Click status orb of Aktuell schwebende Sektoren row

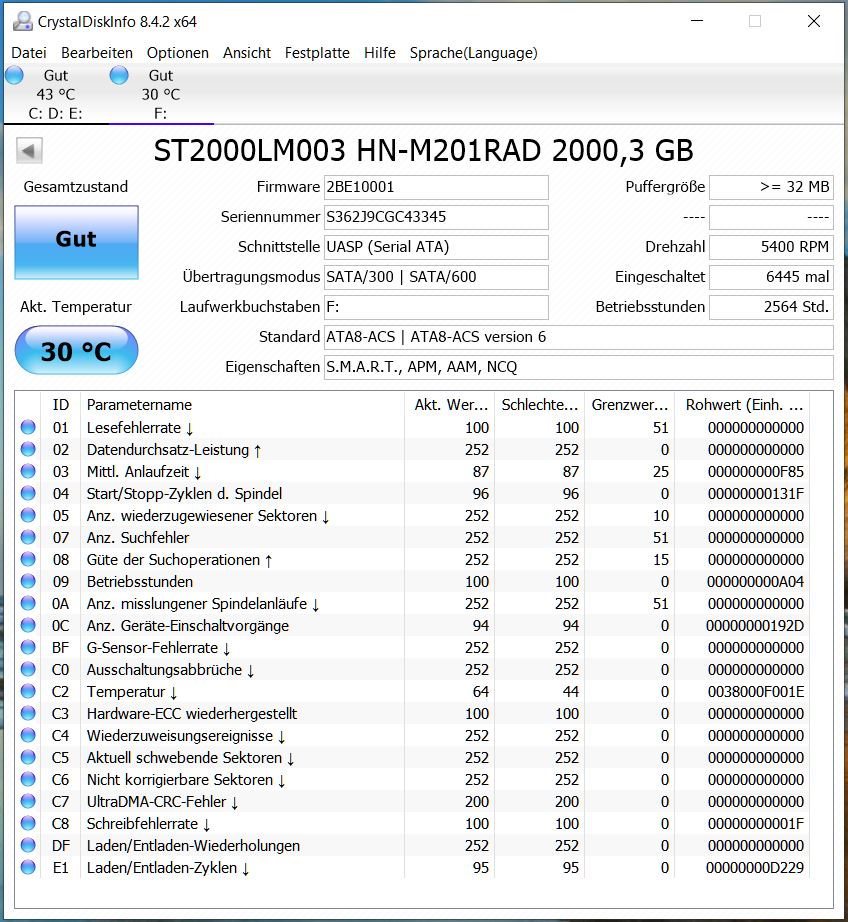coord(28,757)
